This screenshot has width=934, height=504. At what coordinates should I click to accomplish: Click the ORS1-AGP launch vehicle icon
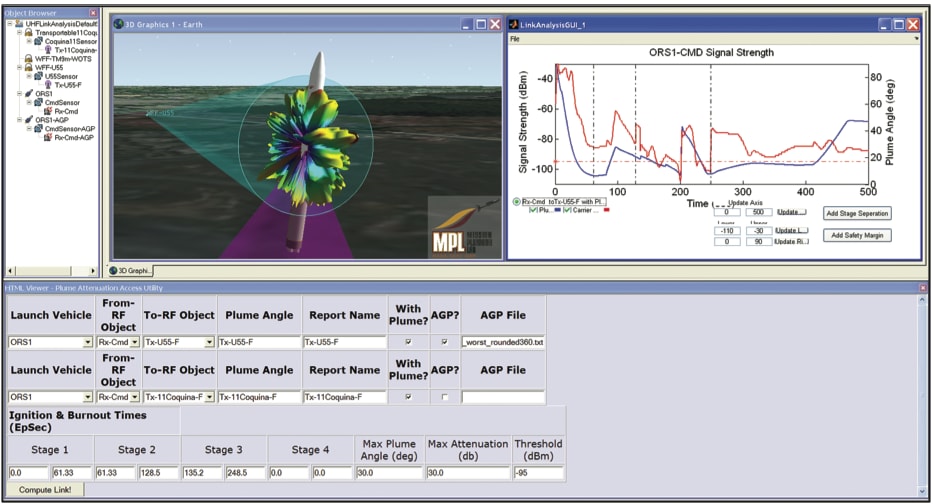28,120
